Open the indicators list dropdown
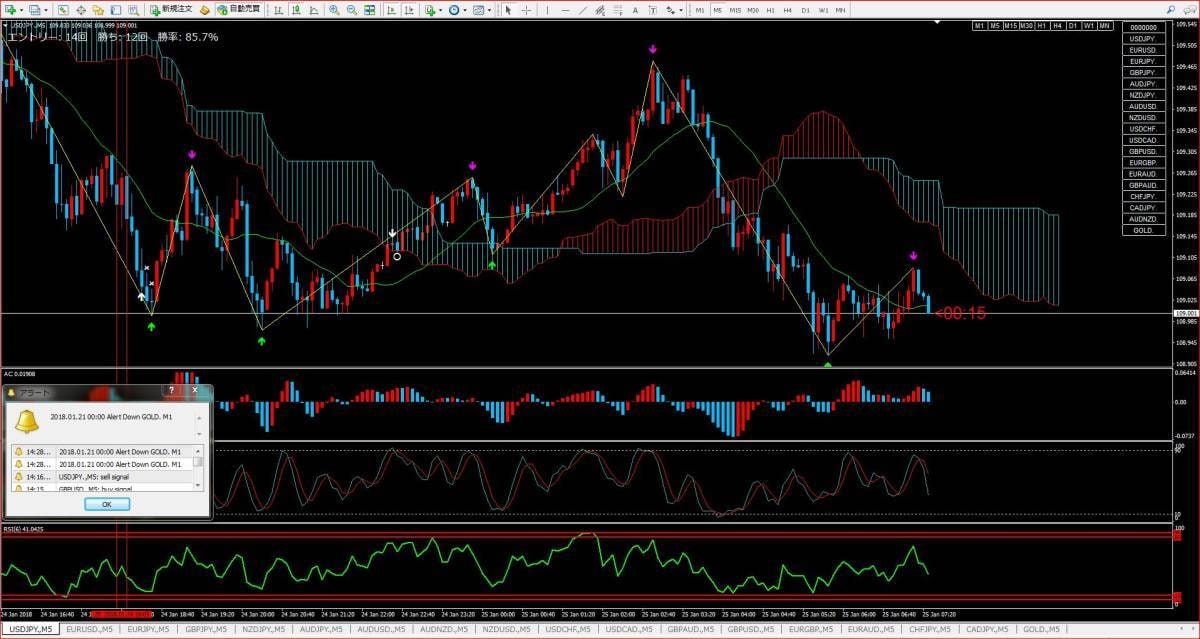1200x639 pixels. point(432,9)
